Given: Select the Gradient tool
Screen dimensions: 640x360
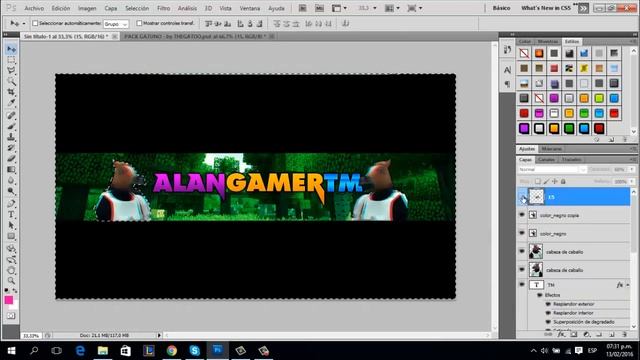Looking at the screenshot, I should 11,169.
